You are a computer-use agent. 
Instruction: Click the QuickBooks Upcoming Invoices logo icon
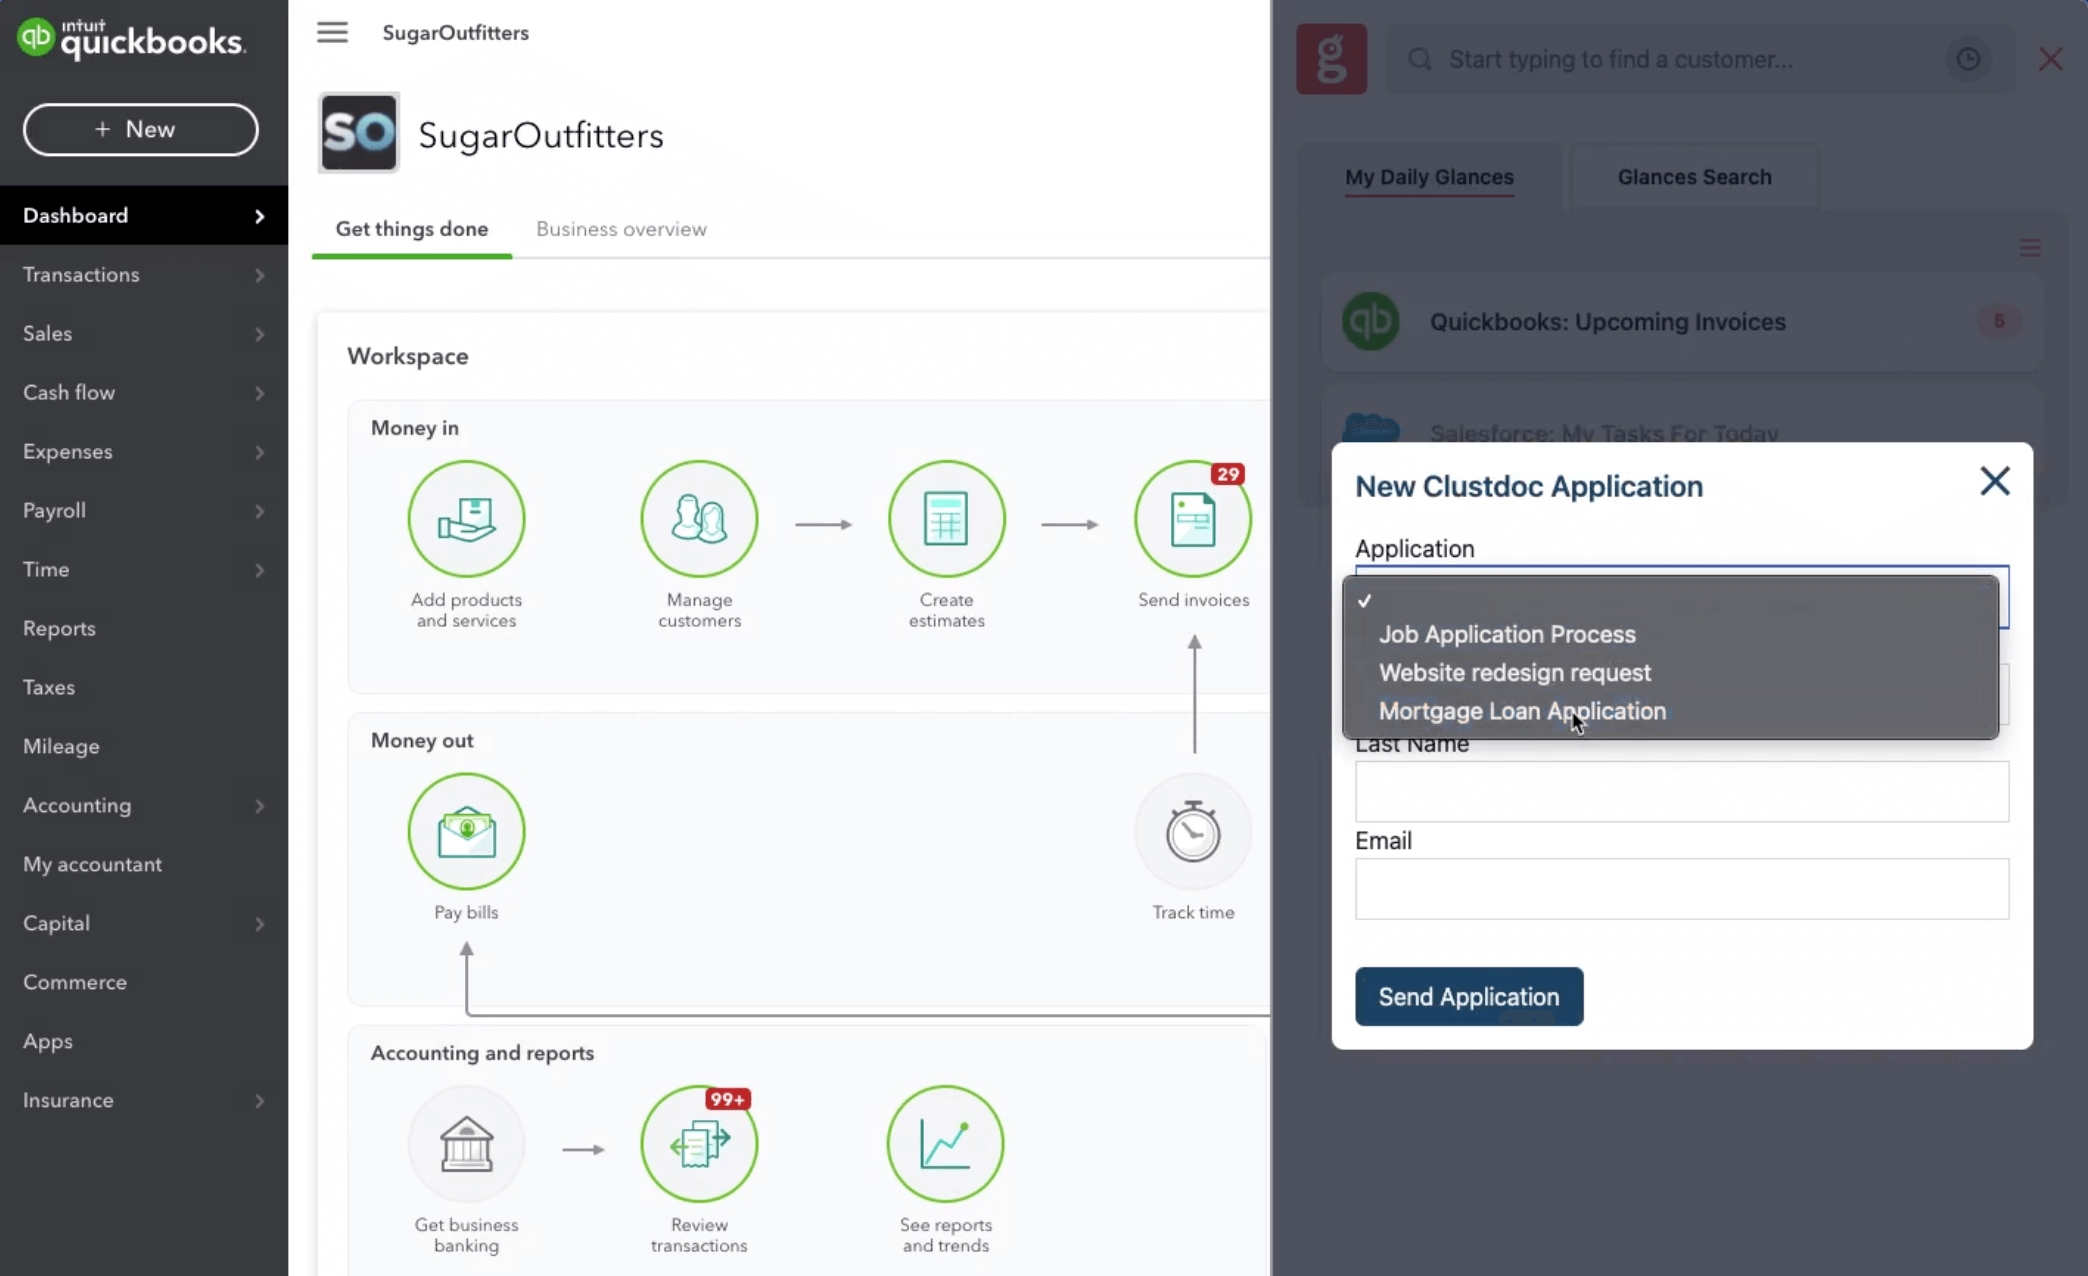pos(1370,321)
